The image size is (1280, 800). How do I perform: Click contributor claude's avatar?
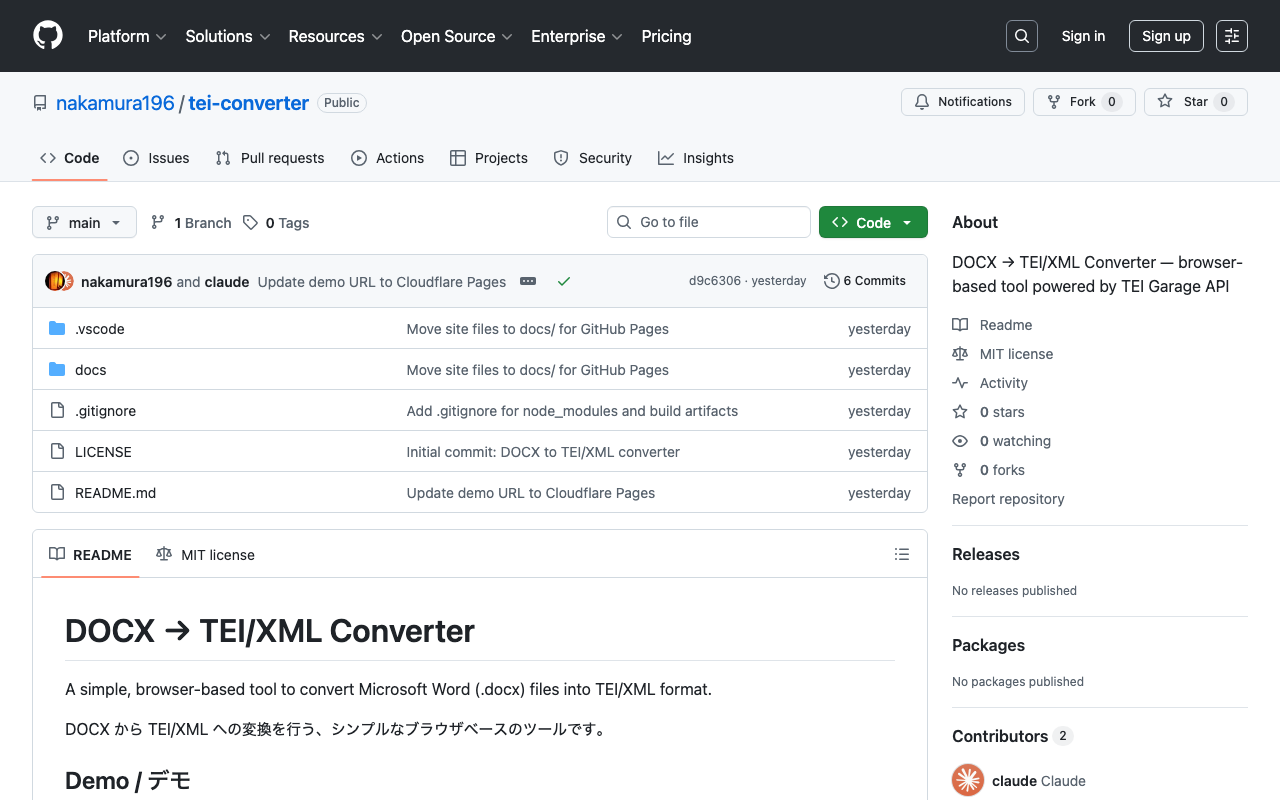coord(967,780)
